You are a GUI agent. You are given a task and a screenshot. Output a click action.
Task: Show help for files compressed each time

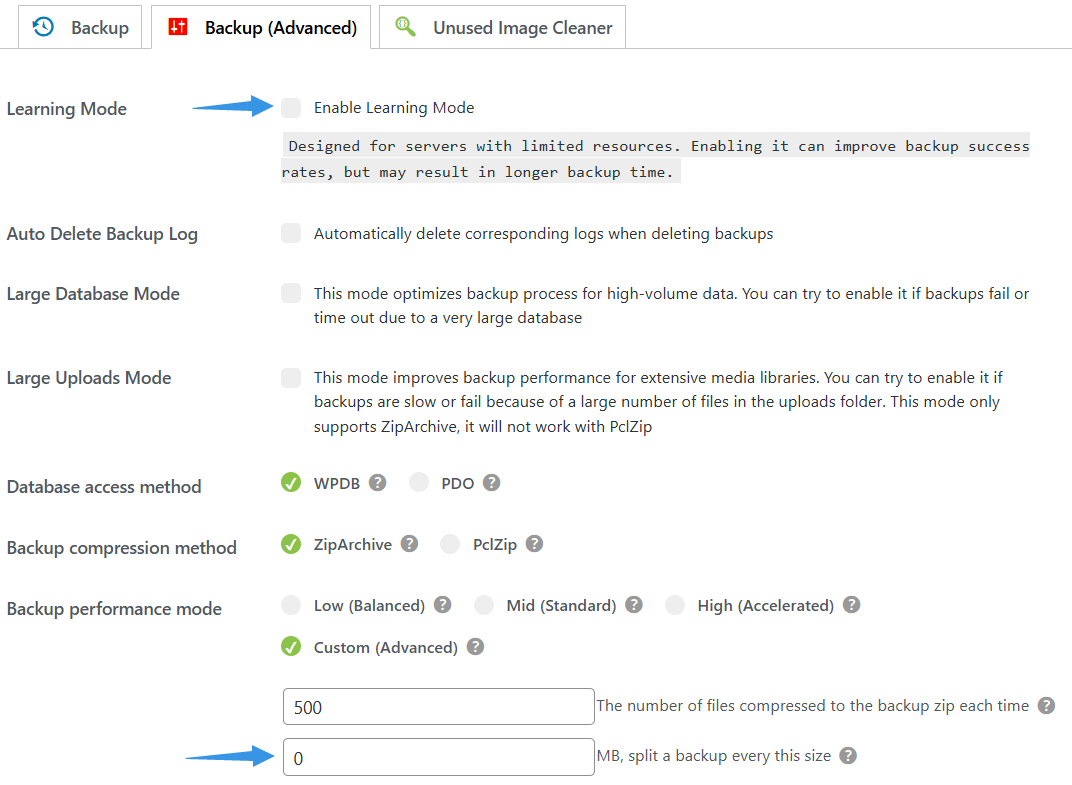click(1046, 706)
